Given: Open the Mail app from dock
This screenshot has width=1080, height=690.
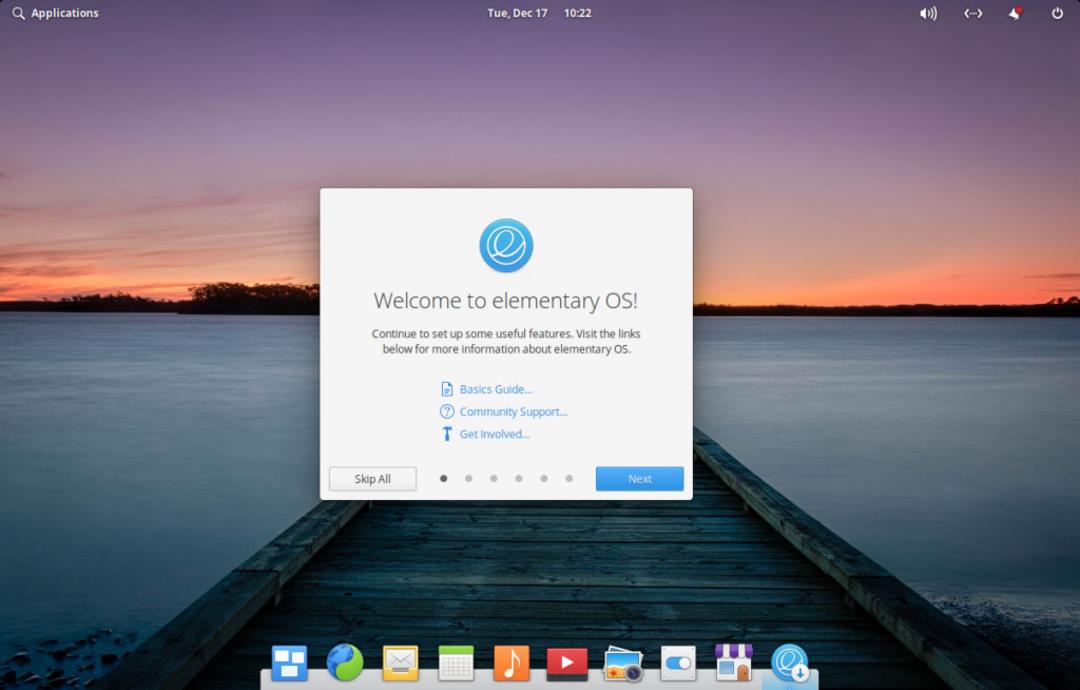Looking at the screenshot, I should click(x=400, y=663).
